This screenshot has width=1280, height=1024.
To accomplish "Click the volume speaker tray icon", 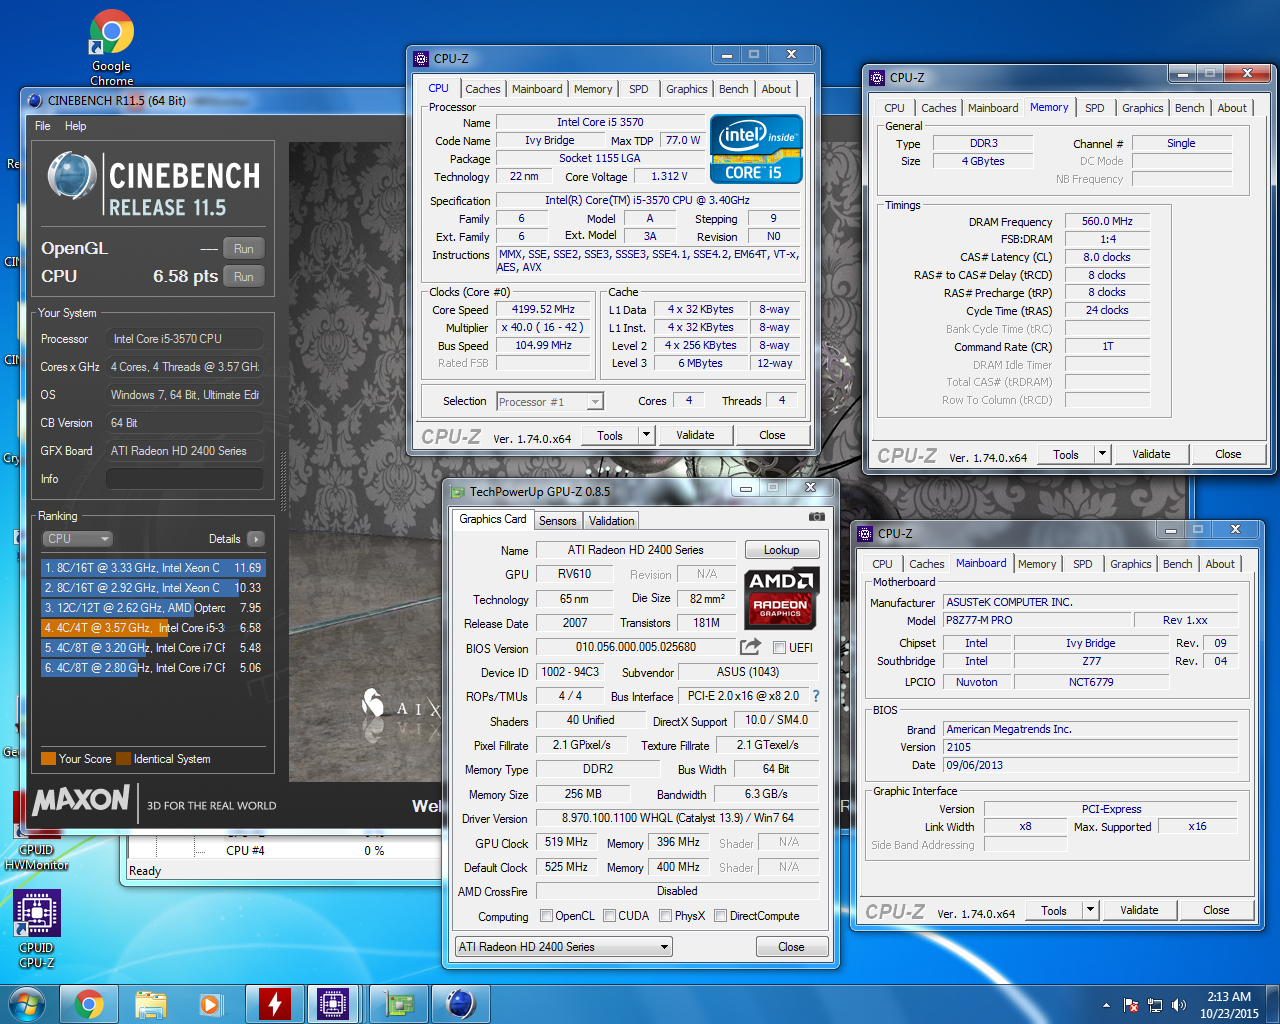I will [x=1179, y=1005].
